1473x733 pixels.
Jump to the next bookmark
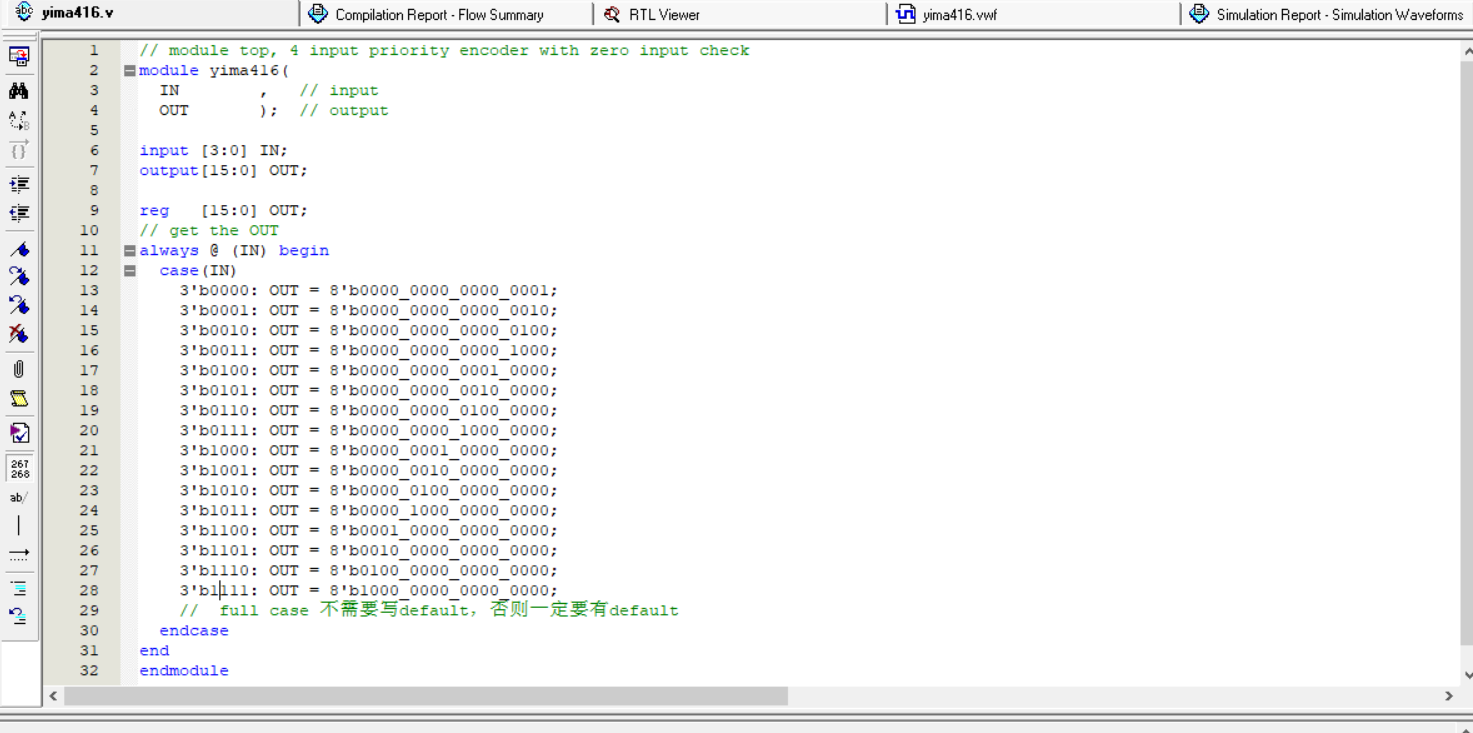[x=19, y=276]
